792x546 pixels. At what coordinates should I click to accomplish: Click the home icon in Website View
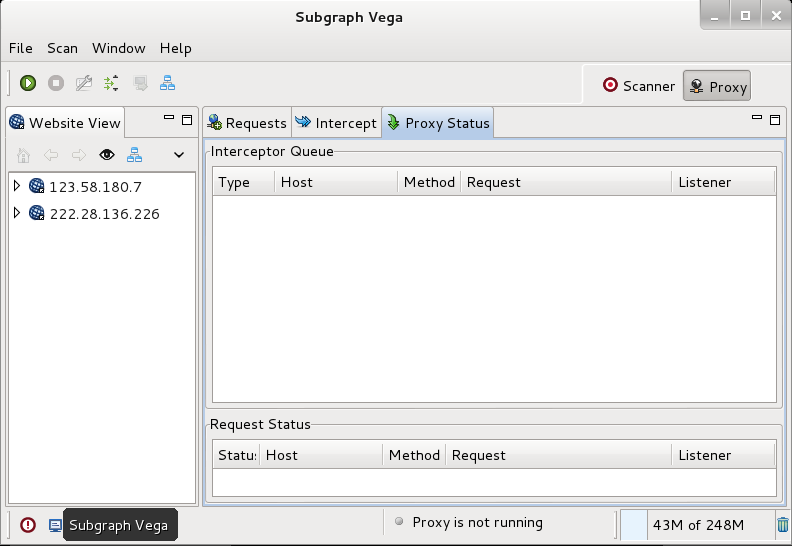click(x=23, y=155)
